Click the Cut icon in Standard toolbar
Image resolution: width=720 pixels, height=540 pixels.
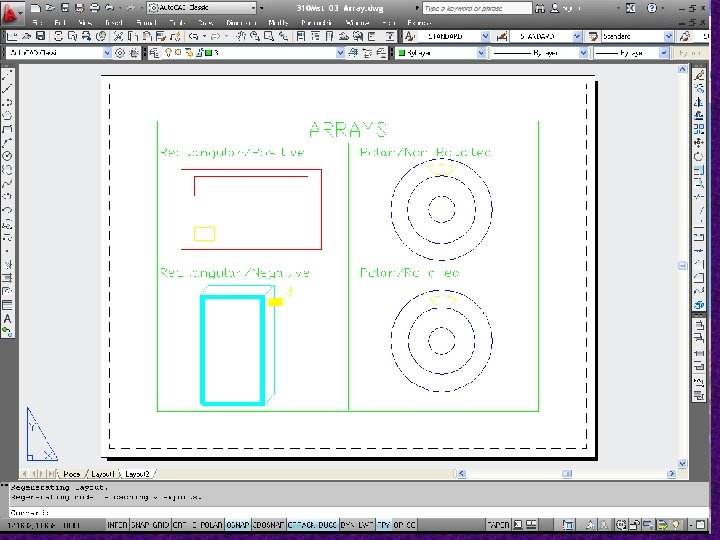click(x=118, y=36)
